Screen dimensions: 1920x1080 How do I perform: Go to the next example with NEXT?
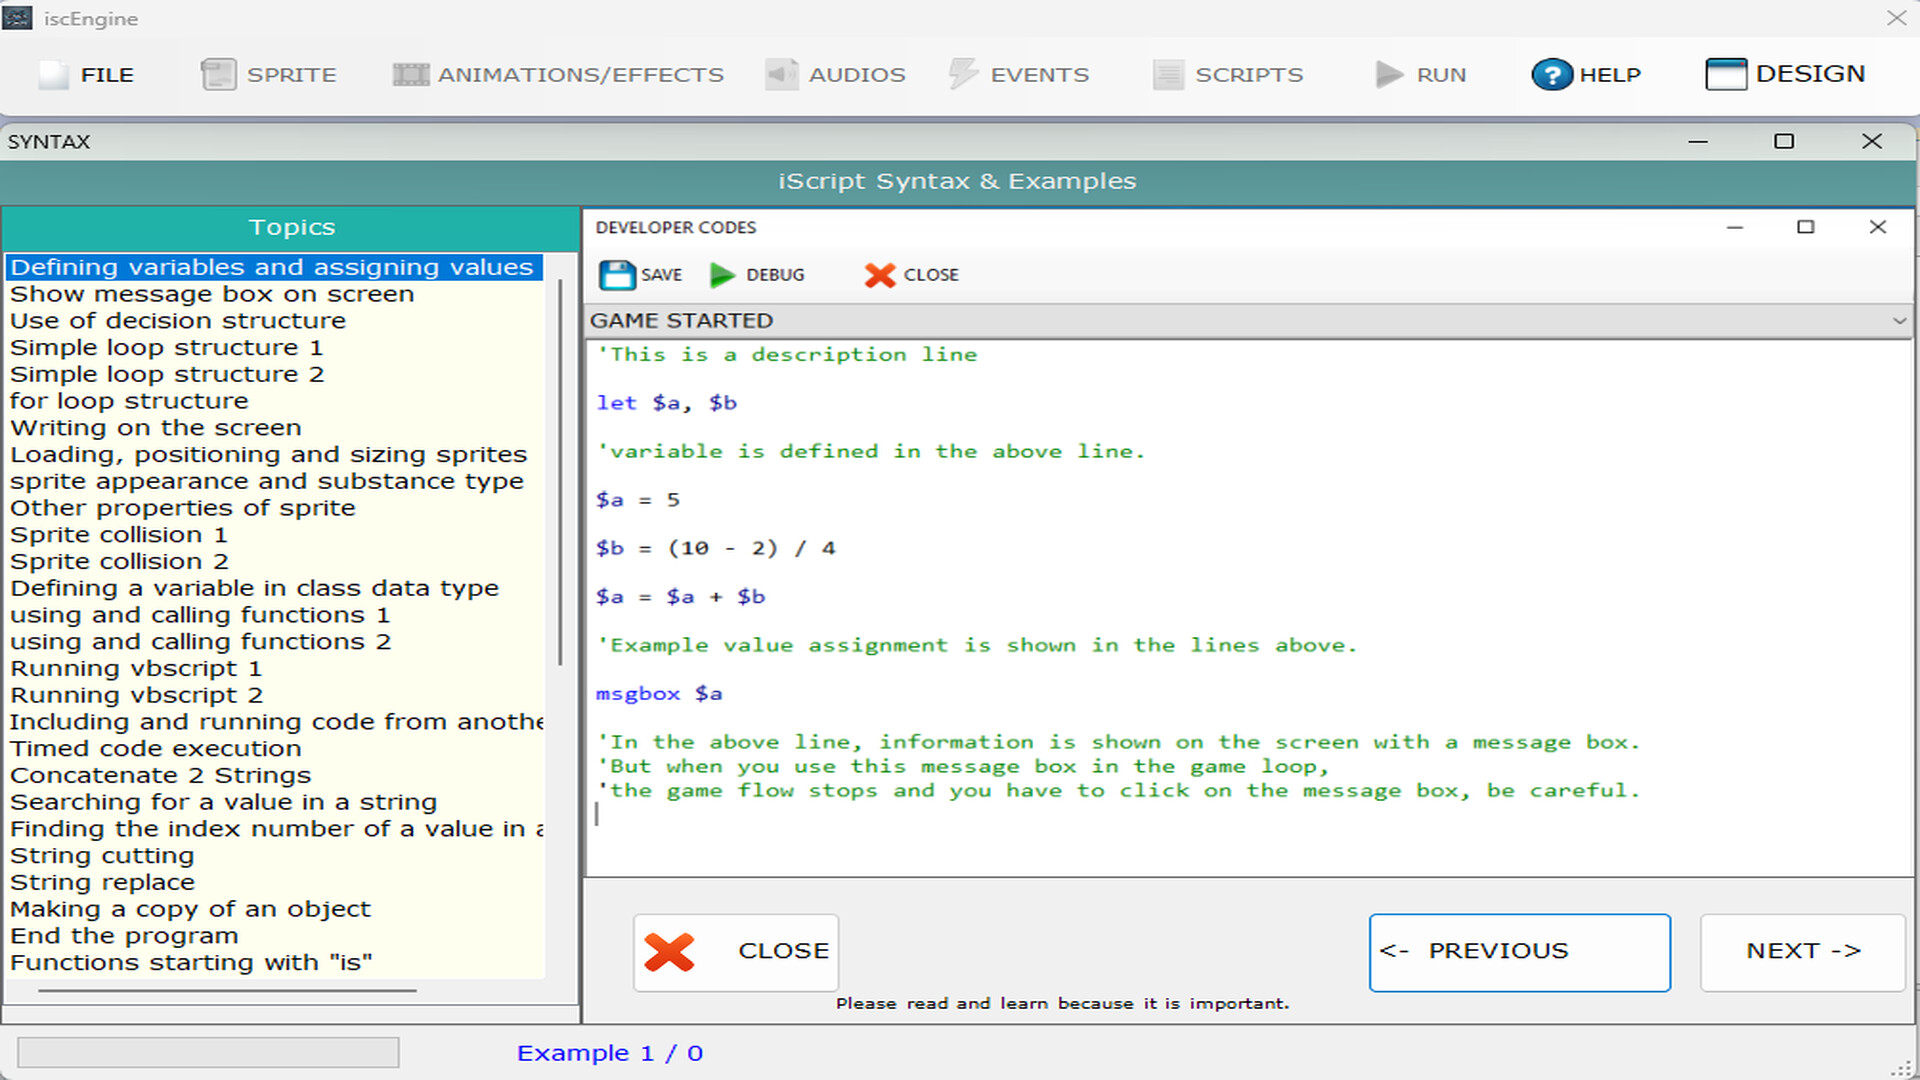pyautogui.click(x=1802, y=951)
